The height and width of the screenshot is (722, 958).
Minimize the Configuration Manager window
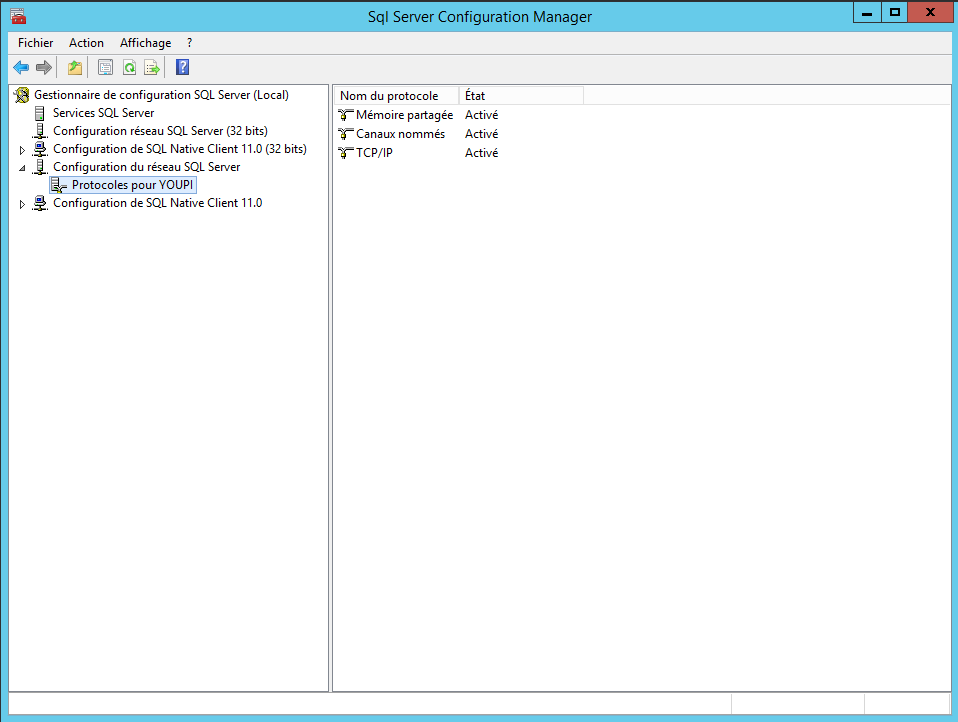point(867,12)
